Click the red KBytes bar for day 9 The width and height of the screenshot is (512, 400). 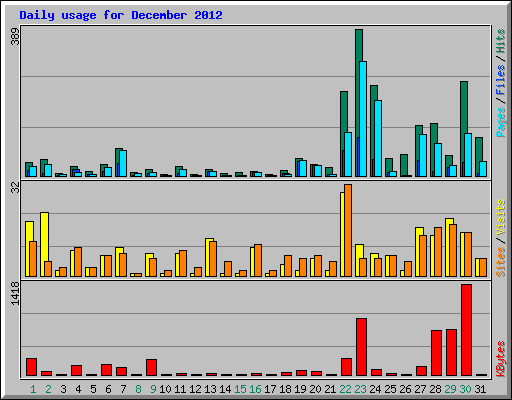pyautogui.click(x=151, y=367)
